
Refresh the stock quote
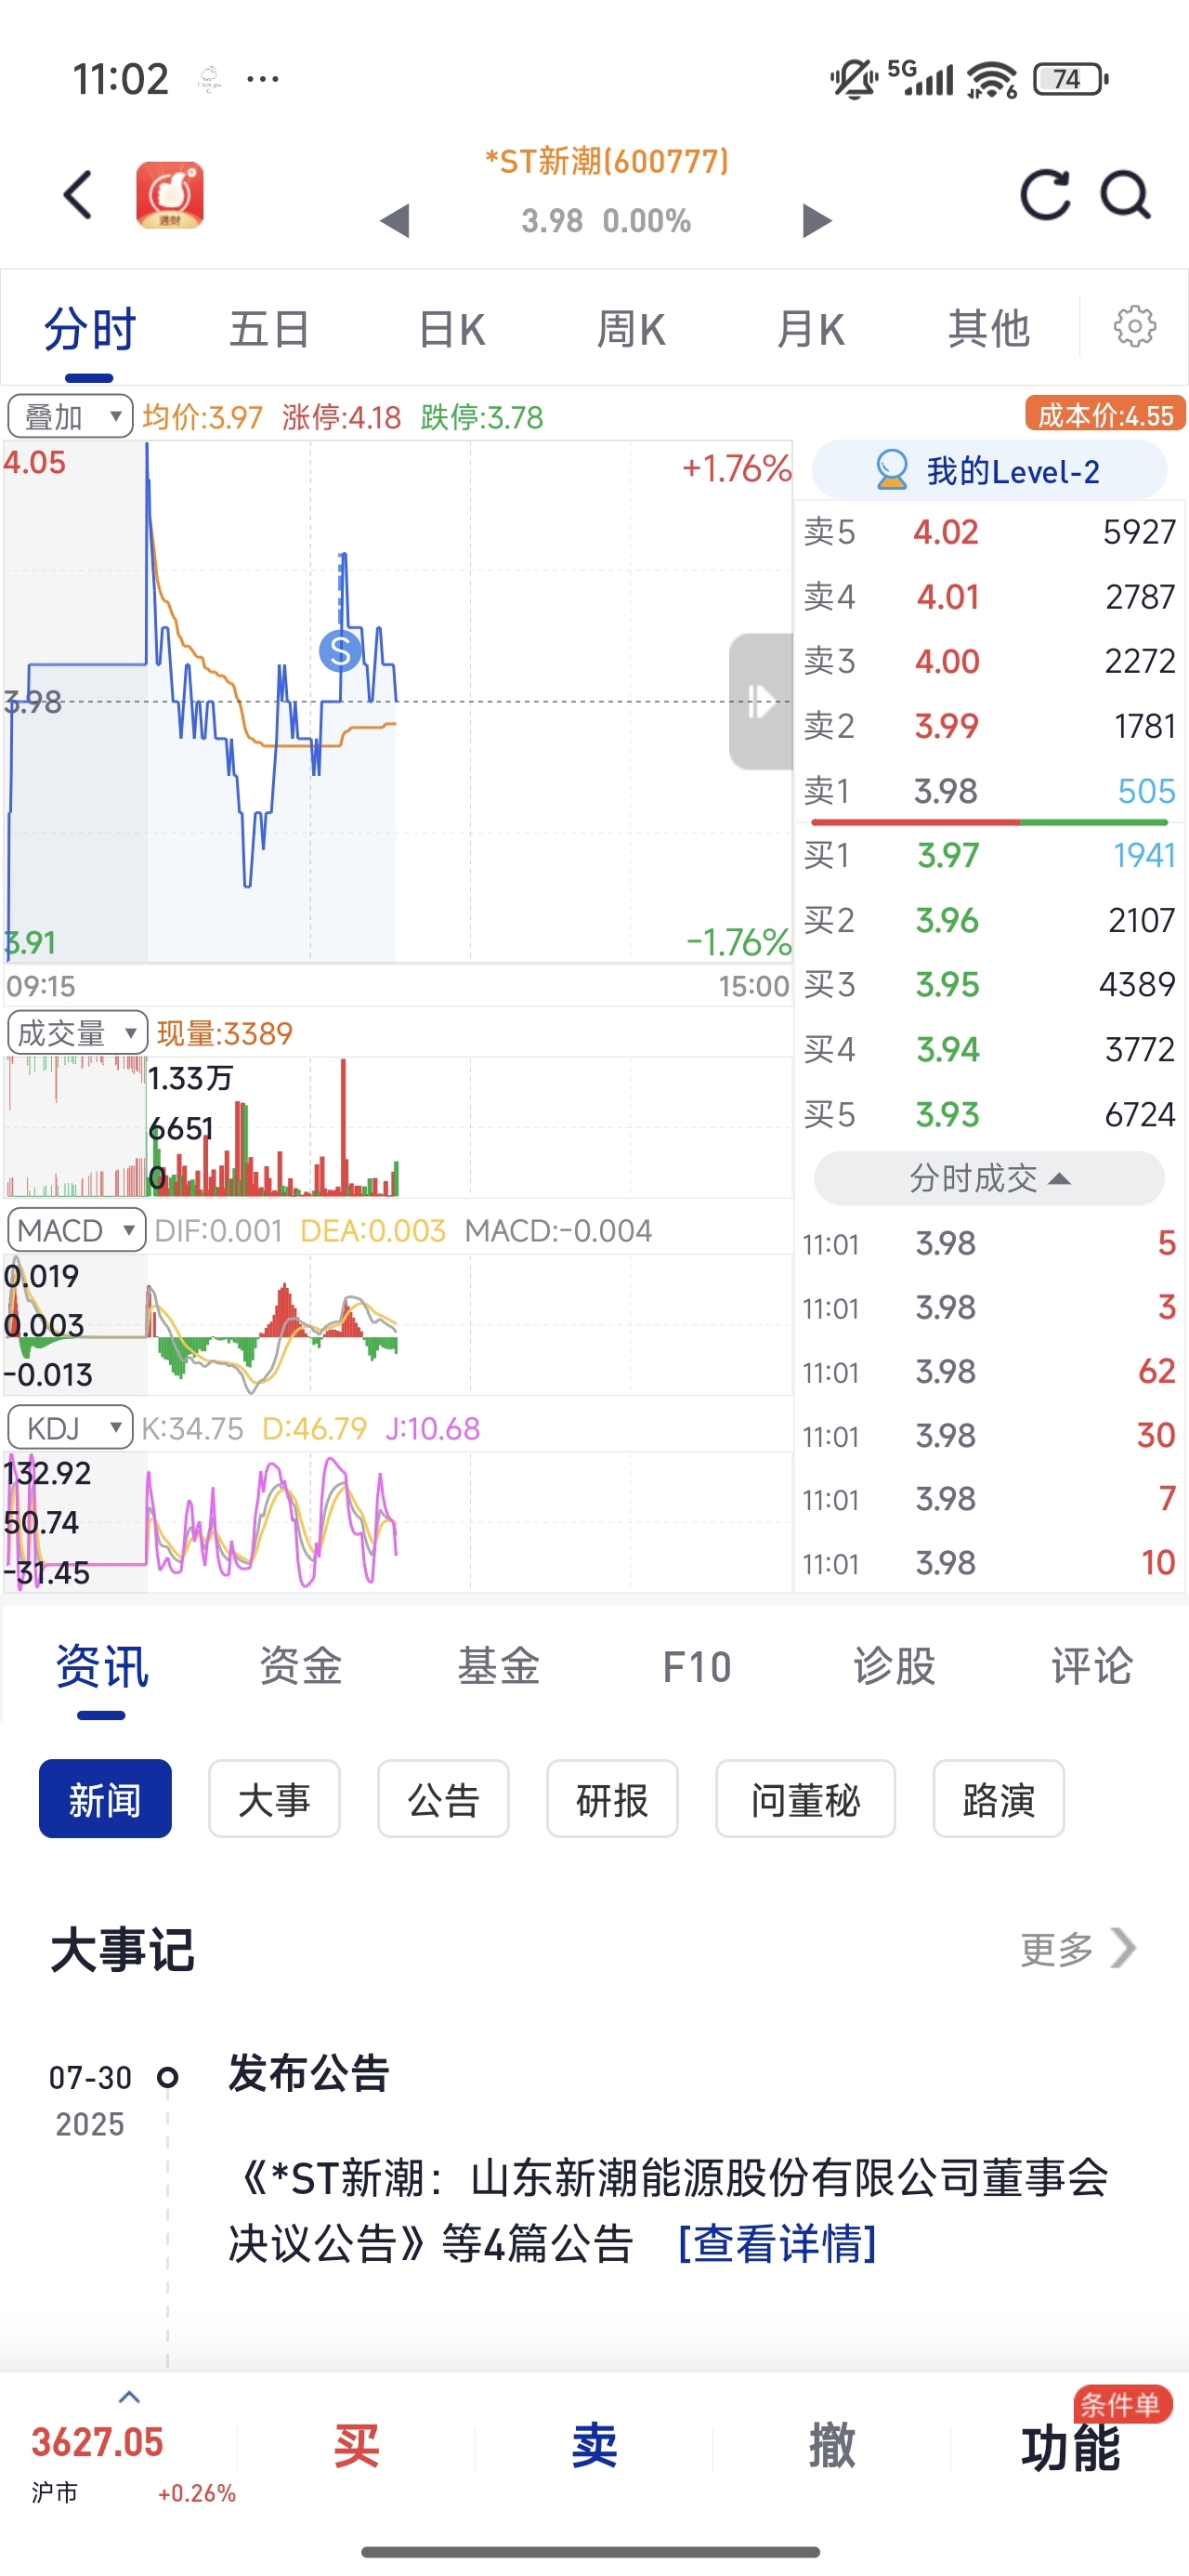click(x=1045, y=194)
